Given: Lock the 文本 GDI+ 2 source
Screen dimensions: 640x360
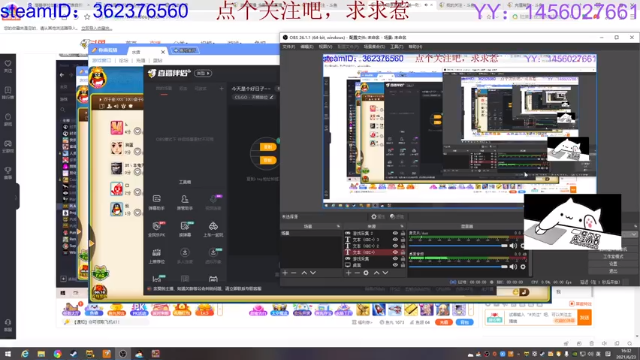Looking at the screenshot, I should coord(403,246).
